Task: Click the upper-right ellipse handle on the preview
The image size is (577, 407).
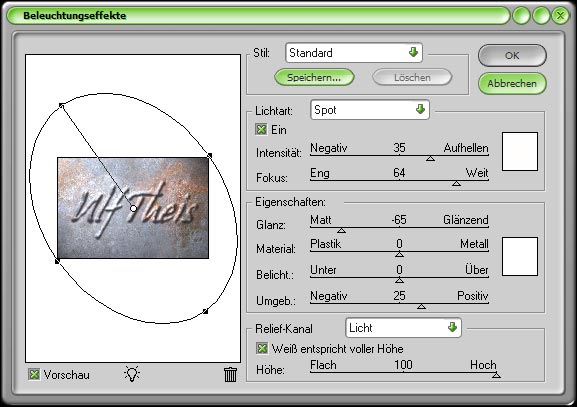Action: tap(210, 156)
